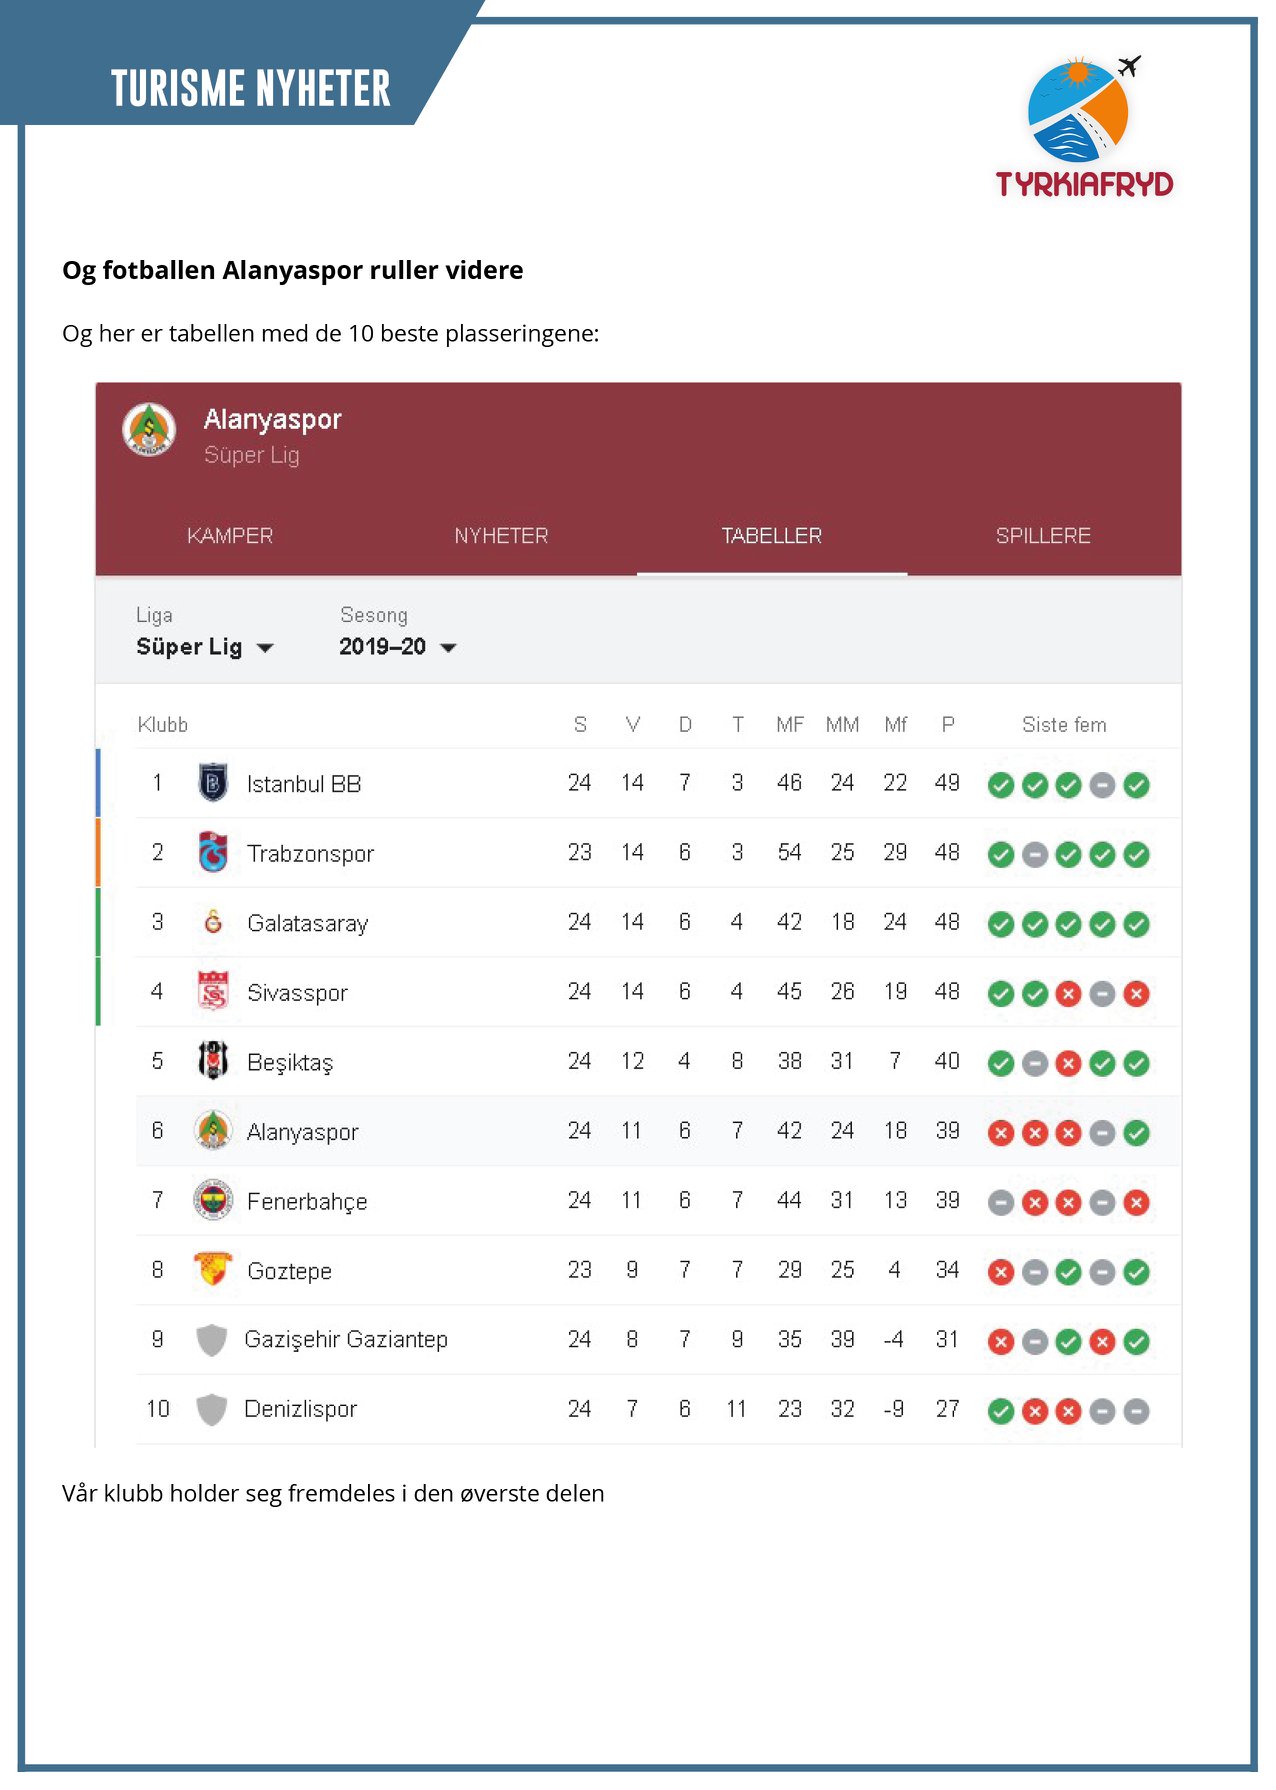Image resolution: width=1276 pixels, height=1790 pixels.
Task: Click the Beşiktaş team crest
Action: [212, 1061]
